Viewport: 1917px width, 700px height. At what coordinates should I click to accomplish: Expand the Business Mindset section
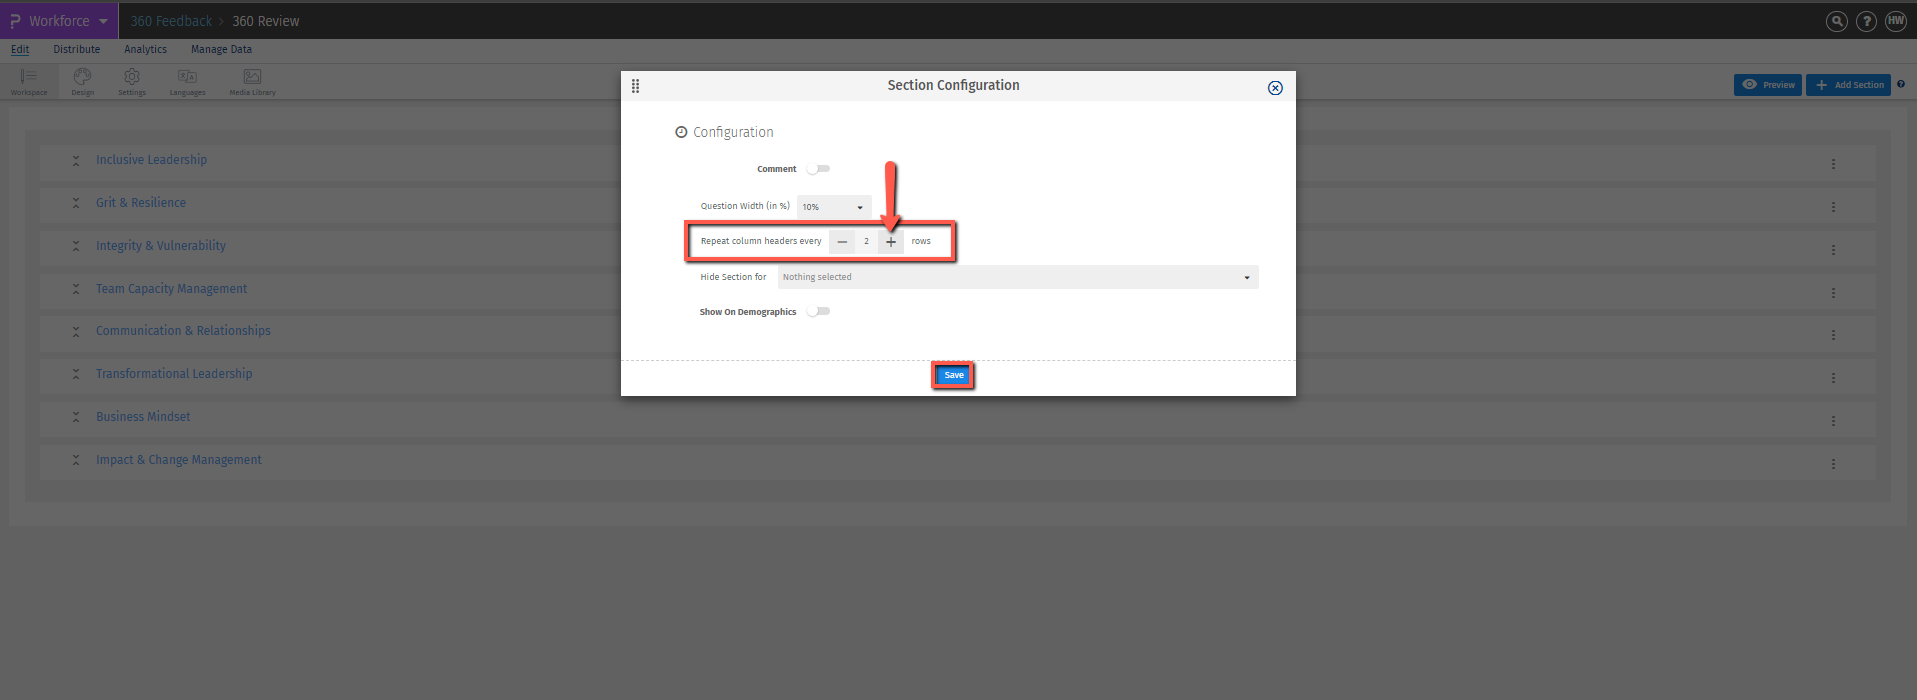76,417
